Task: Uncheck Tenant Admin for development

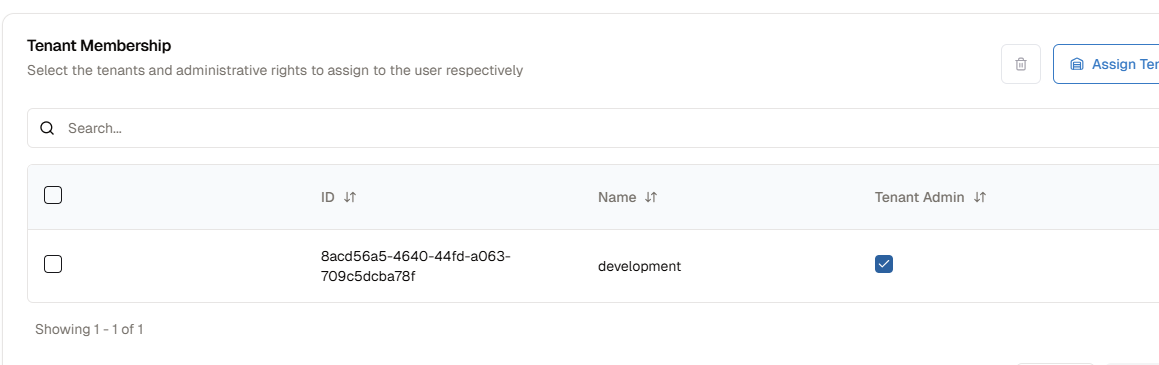Action: tap(883, 264)
